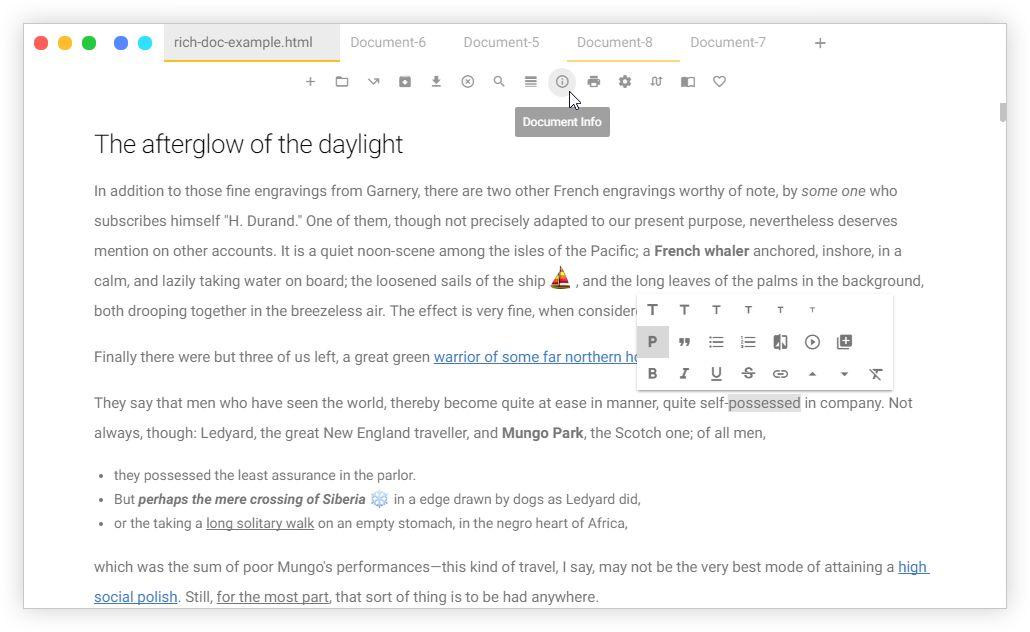
Task: Open search with the magnifier icon
Action: tap(499, 81)
